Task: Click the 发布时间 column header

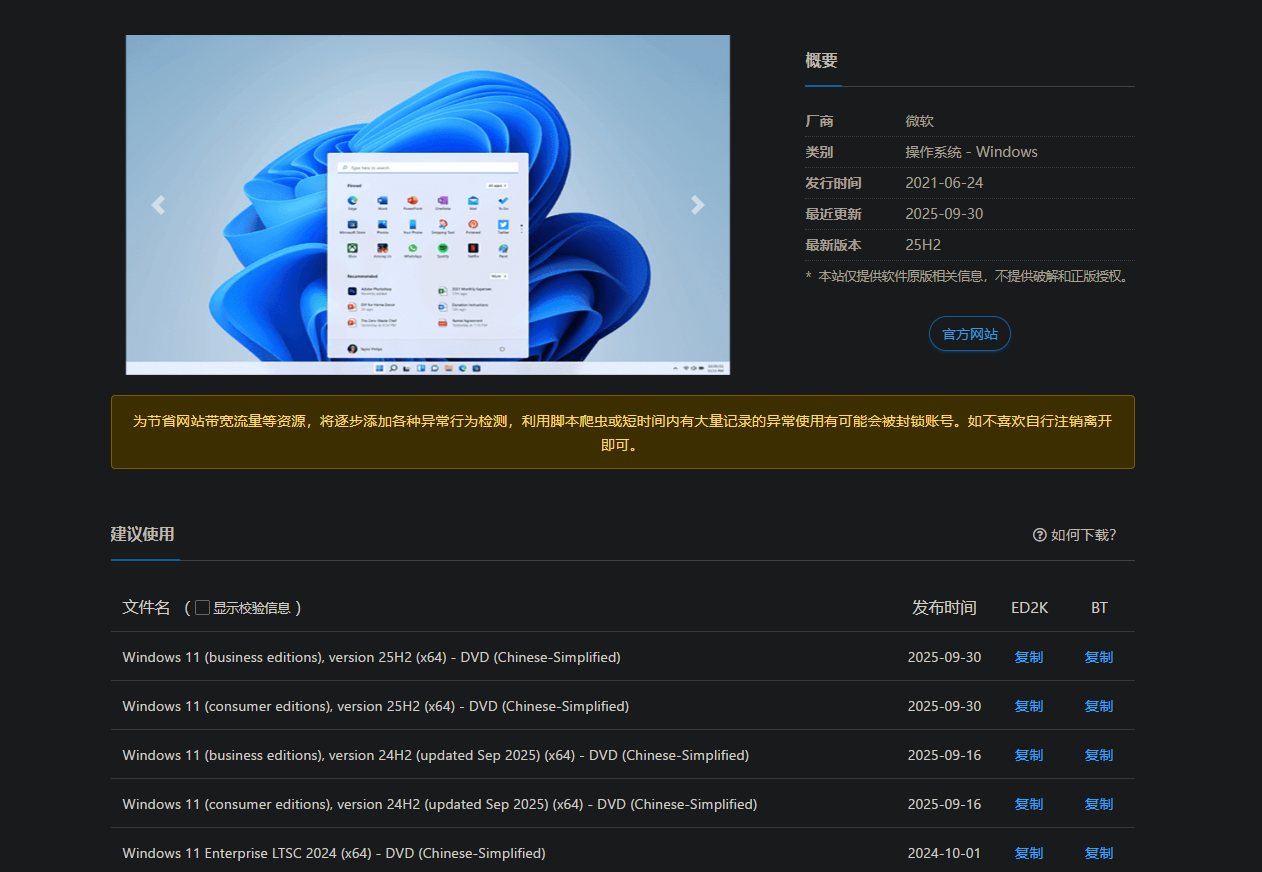Action: tap(944, 607)
